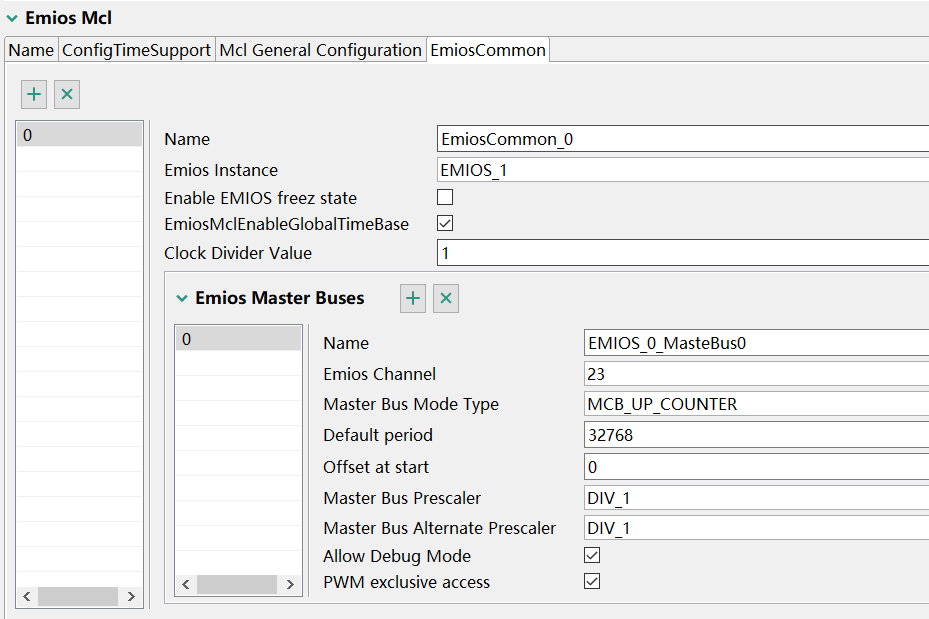Open the Master Bus Prescaler dropdown

click(756, 498)
